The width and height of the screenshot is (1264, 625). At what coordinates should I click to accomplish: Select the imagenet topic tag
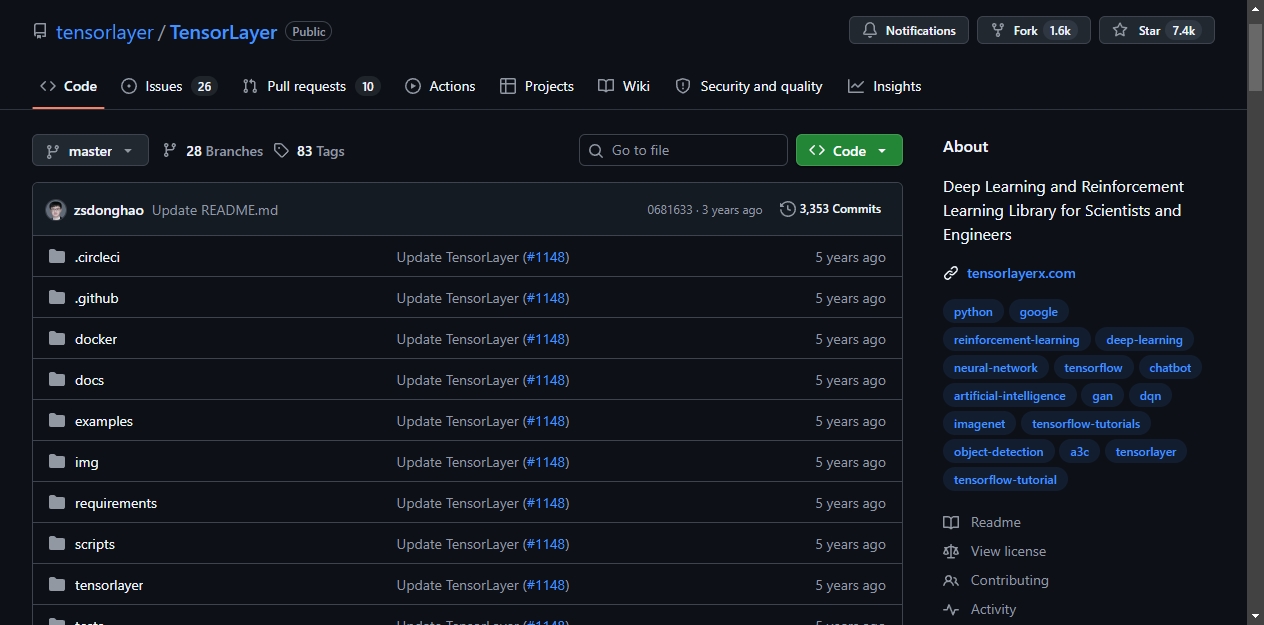[979, 424]
